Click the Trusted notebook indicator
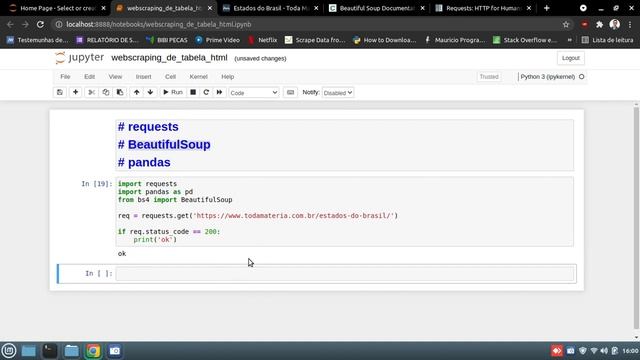This screenshot has width=640, height=360. pos(489,77)
